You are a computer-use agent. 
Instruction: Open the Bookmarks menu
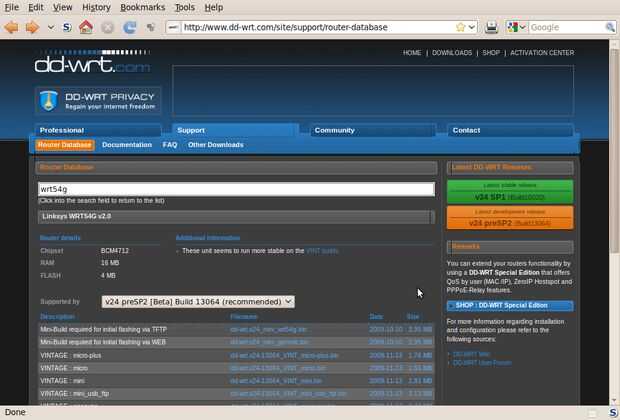(x=142, y=7)
